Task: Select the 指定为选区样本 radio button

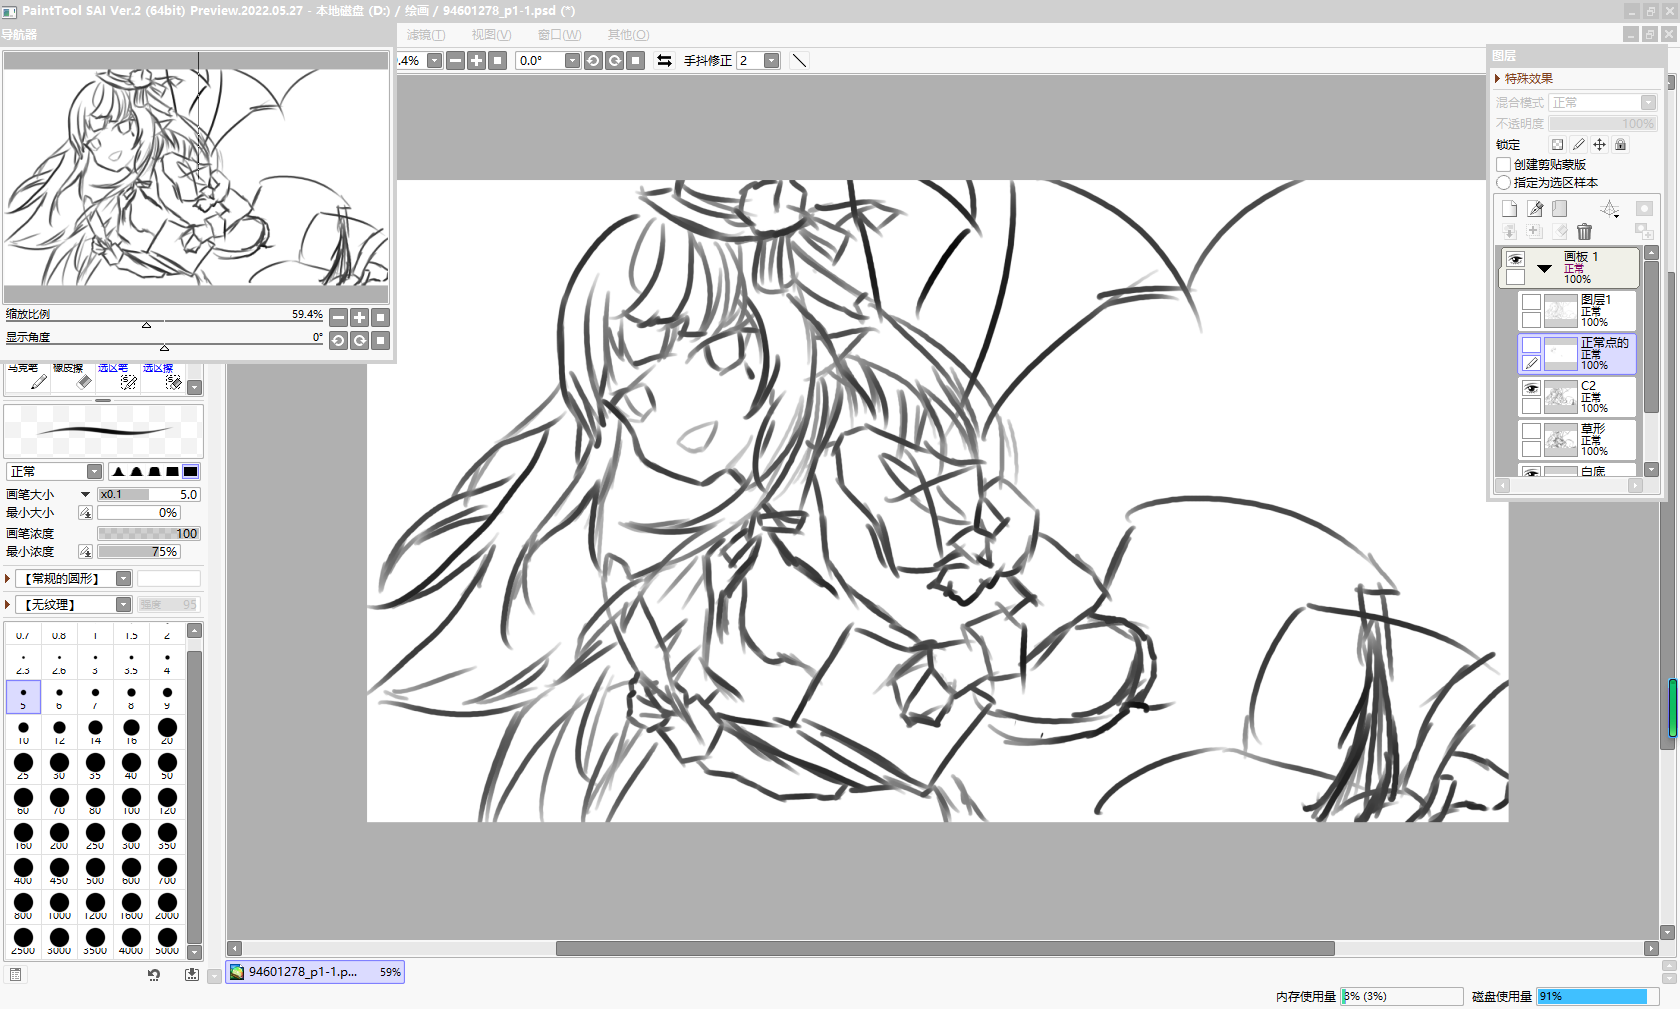Action: 1503,183
